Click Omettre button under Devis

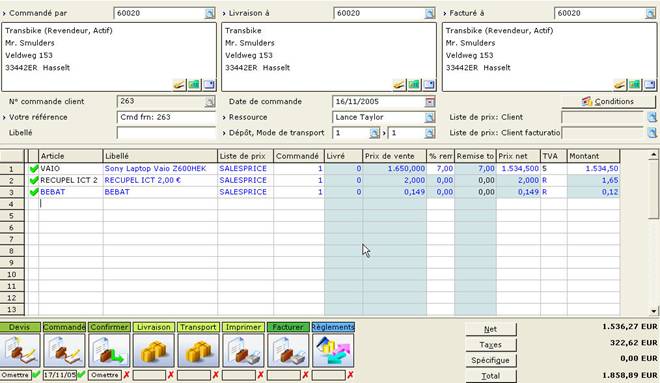coord(16,375)
